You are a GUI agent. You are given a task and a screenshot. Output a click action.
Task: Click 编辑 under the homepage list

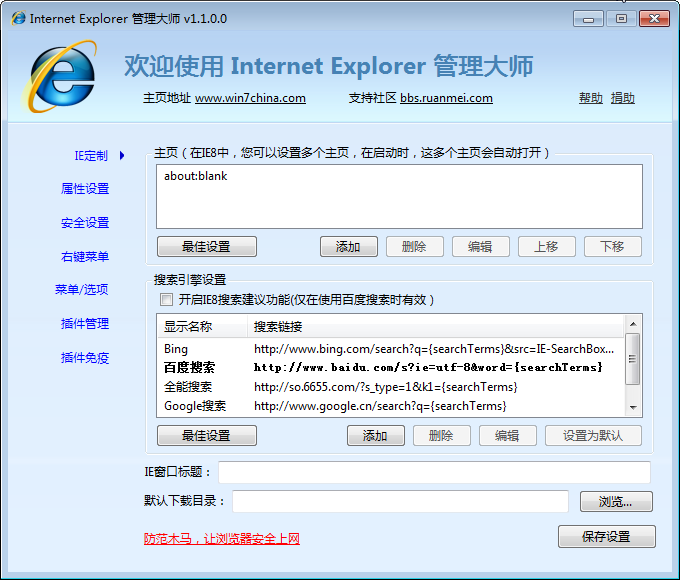481,246
